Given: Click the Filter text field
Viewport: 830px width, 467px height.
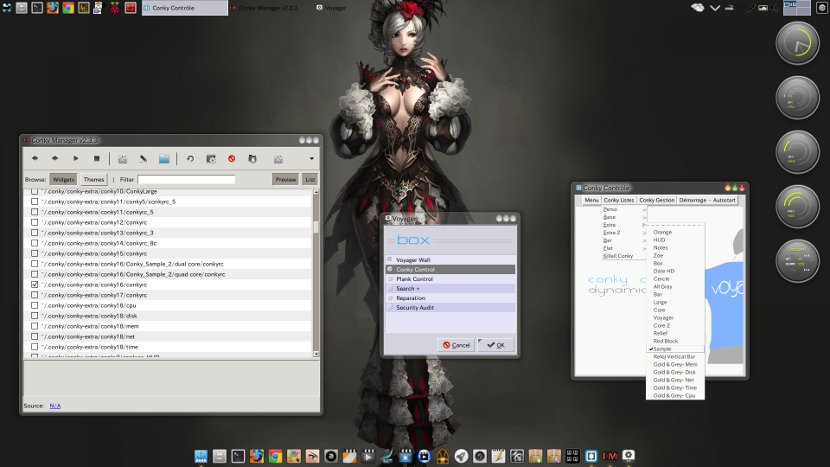Looking at the screenshot, I should [186, 179].
